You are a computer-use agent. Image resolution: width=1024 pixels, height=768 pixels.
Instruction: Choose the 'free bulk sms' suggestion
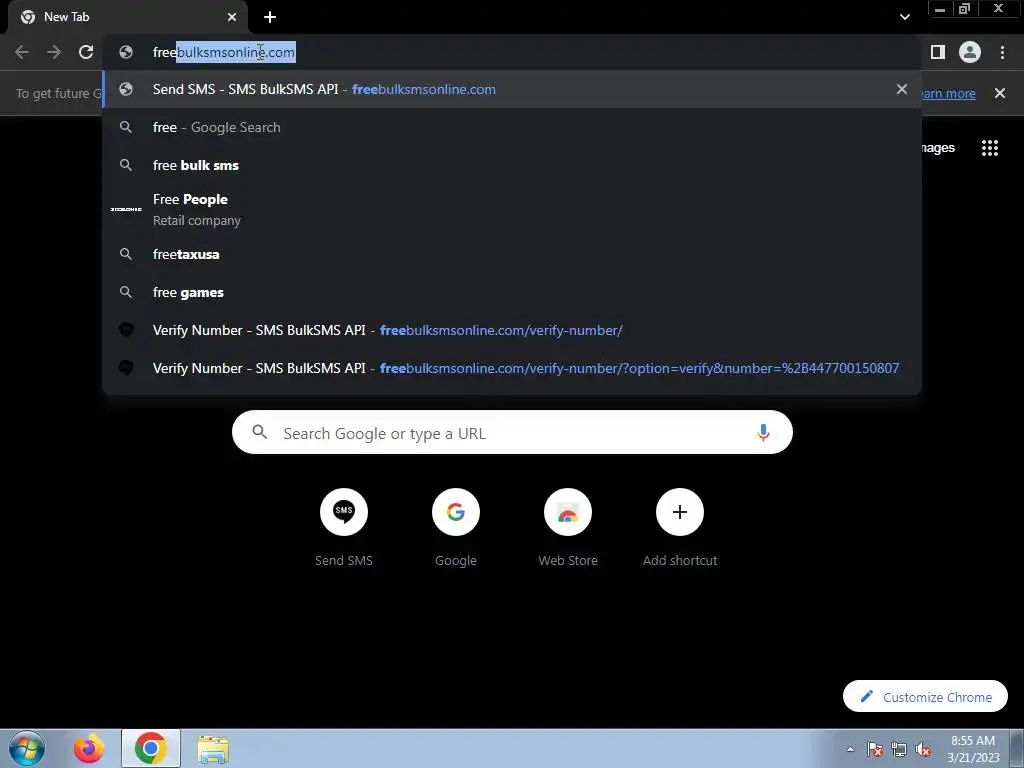(x=512, y=165)
